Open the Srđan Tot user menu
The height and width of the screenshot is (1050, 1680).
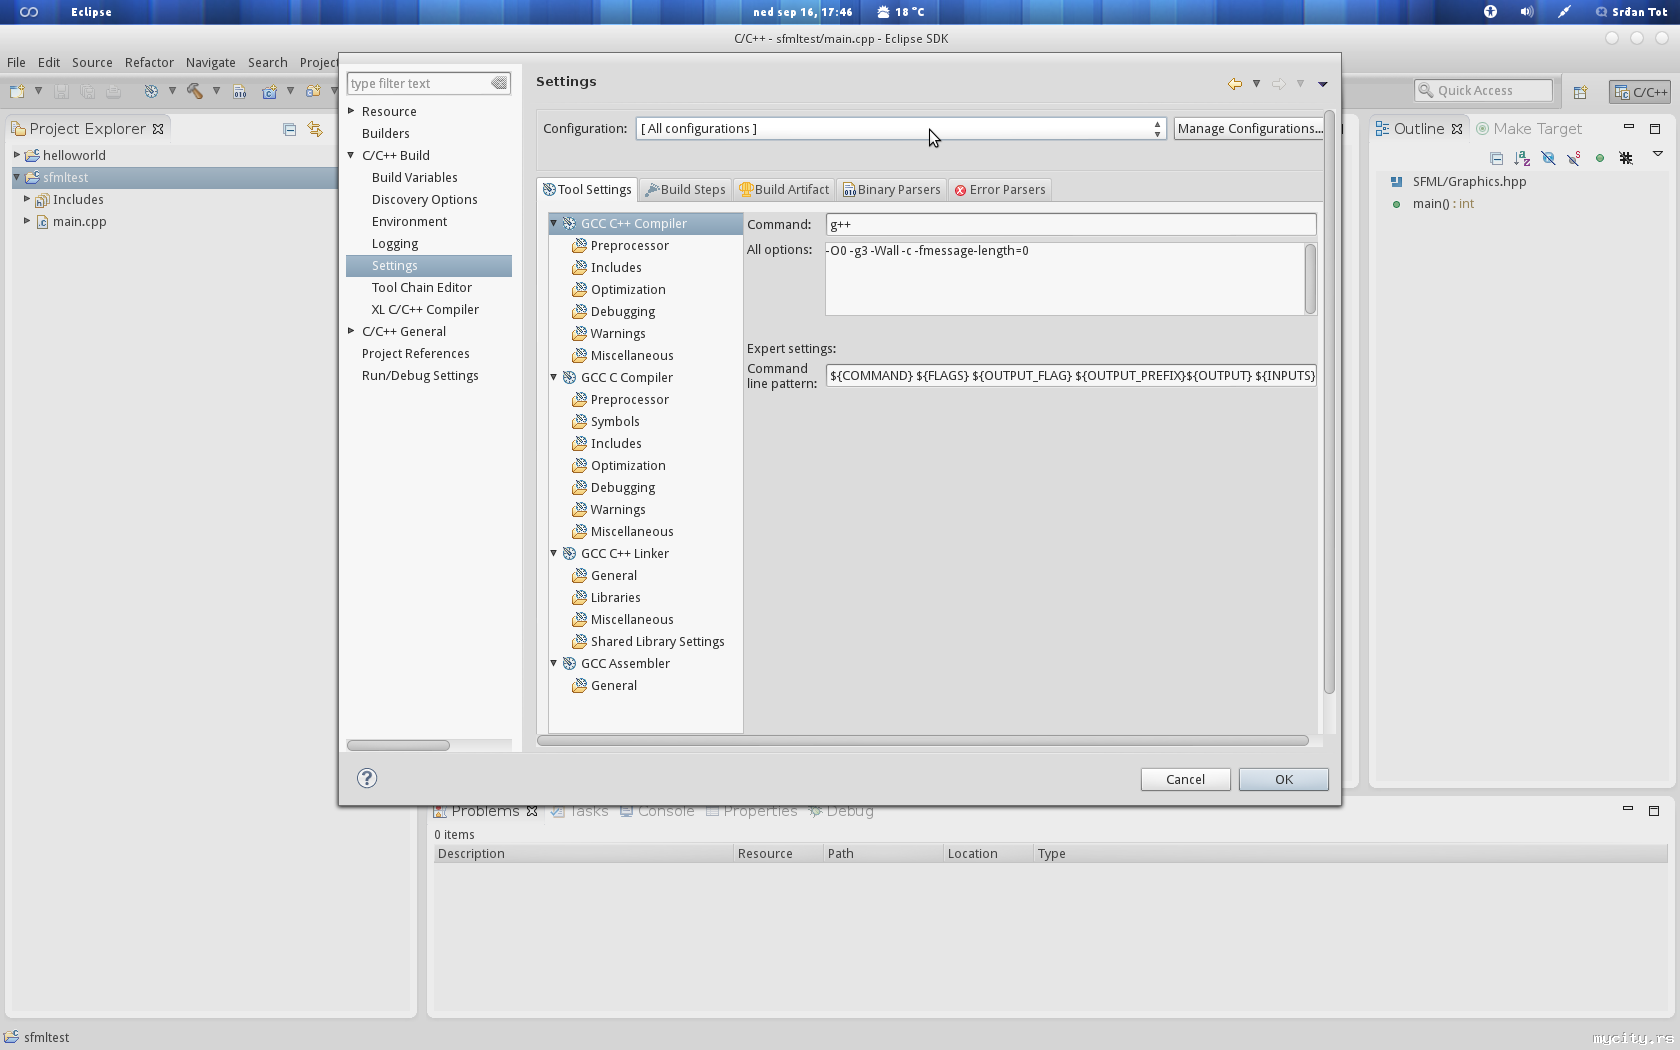point(1632,12)
